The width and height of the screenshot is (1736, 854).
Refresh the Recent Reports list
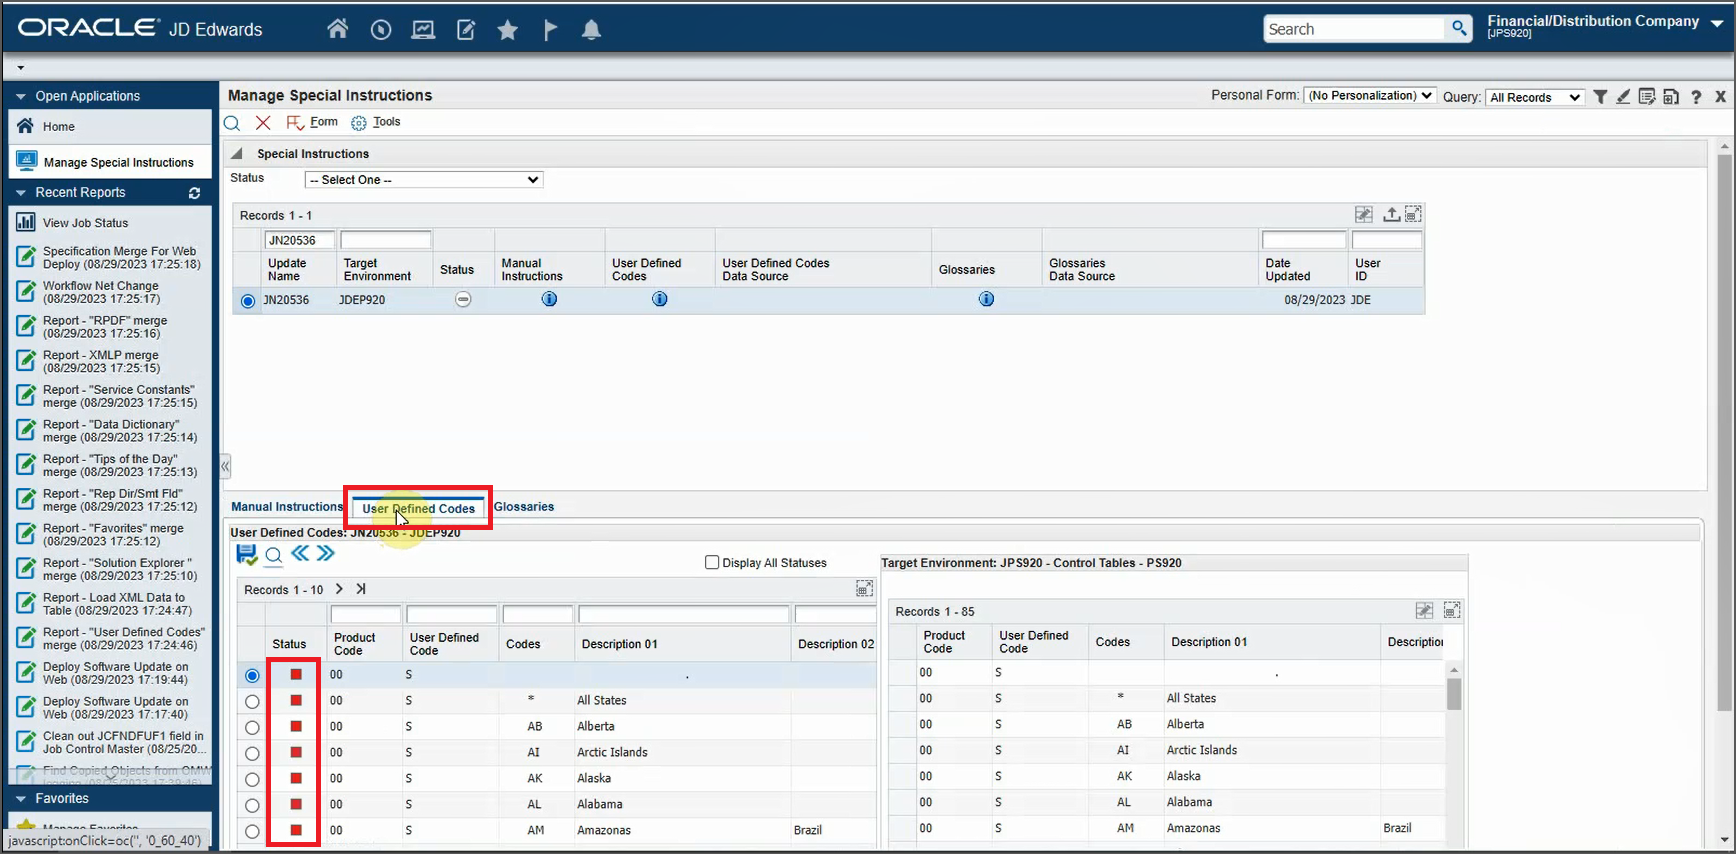(x=194, y=193)
